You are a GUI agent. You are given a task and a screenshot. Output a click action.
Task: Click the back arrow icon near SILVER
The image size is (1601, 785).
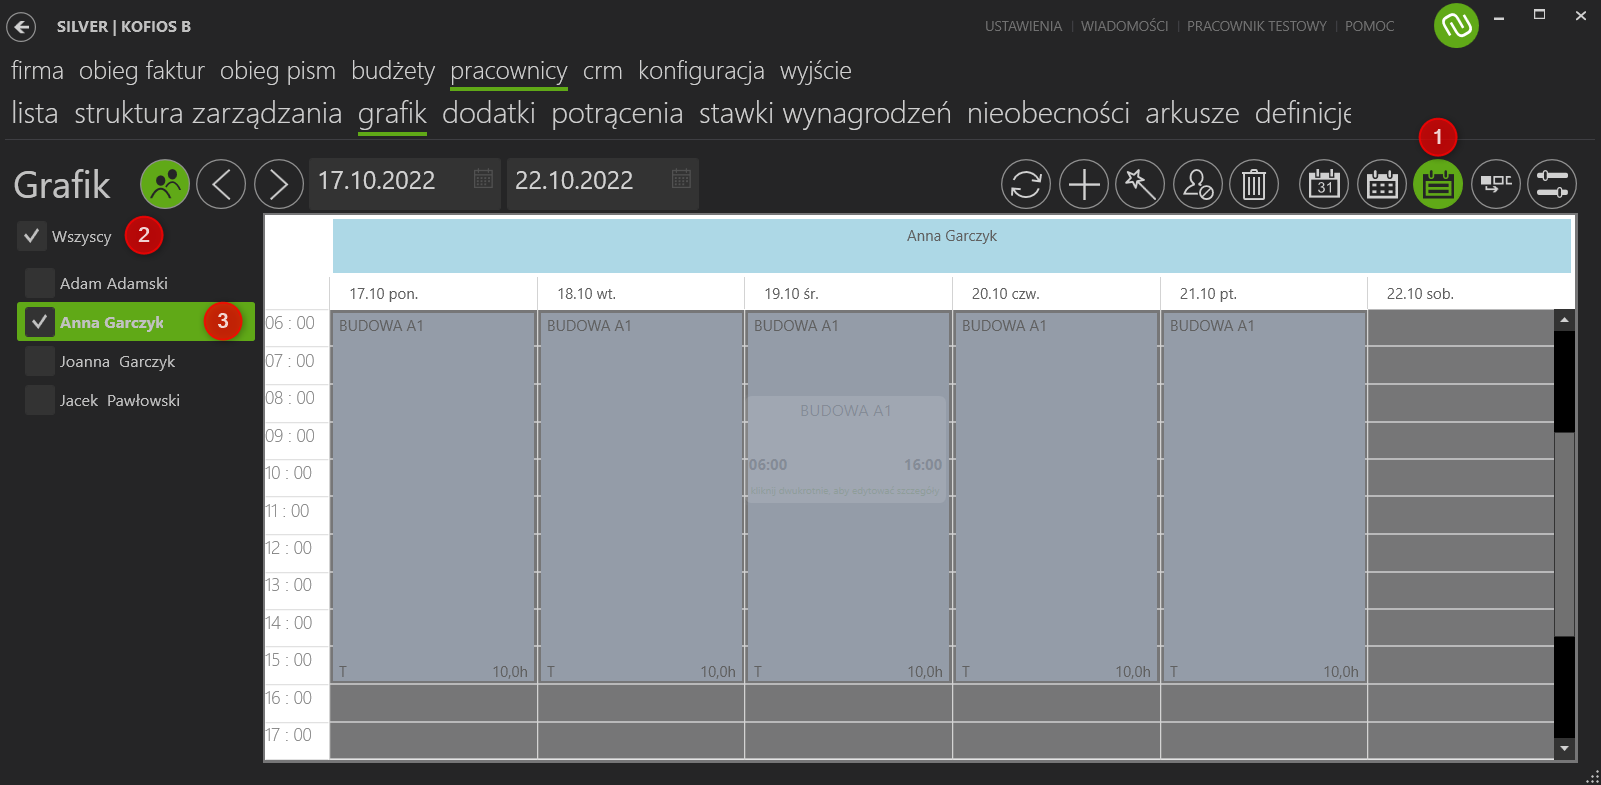click(21, 27)
